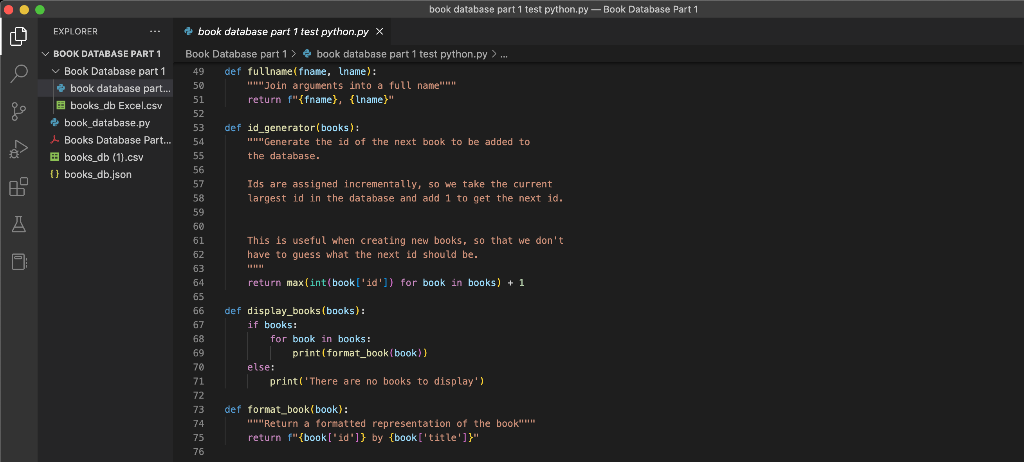Click the yellow macOS minimize button
This screenshot has height=462, width=1024.
click(x=24, y=10)
